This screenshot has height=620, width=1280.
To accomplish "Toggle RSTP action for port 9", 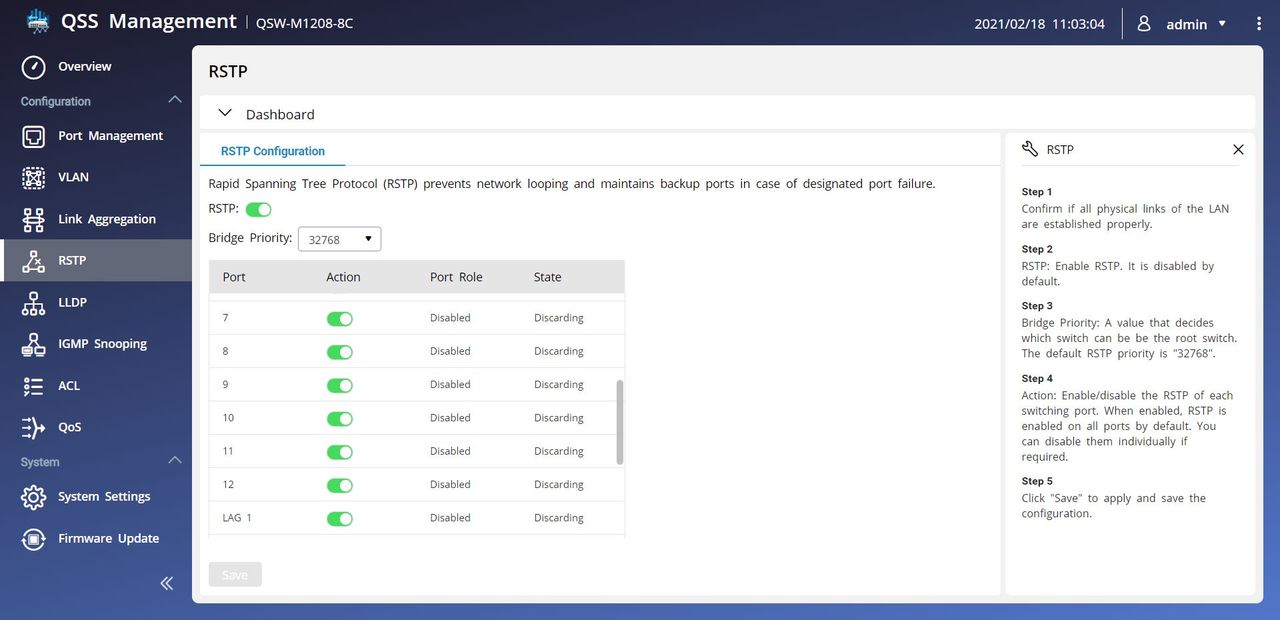I will click(x=340, y=385).
